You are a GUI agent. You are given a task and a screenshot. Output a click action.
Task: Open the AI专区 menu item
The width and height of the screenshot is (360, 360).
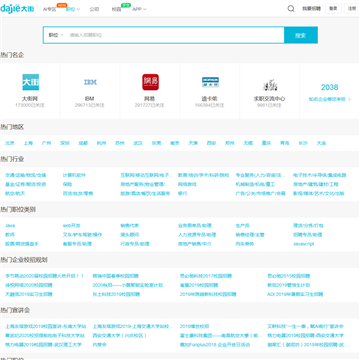point(50,9)
